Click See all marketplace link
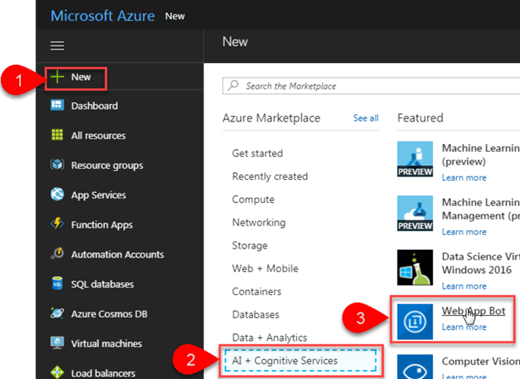 (x=366, y=118)
